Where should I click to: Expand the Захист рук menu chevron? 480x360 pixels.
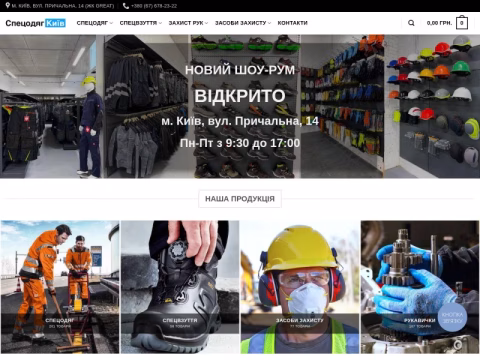coord(207,23)
